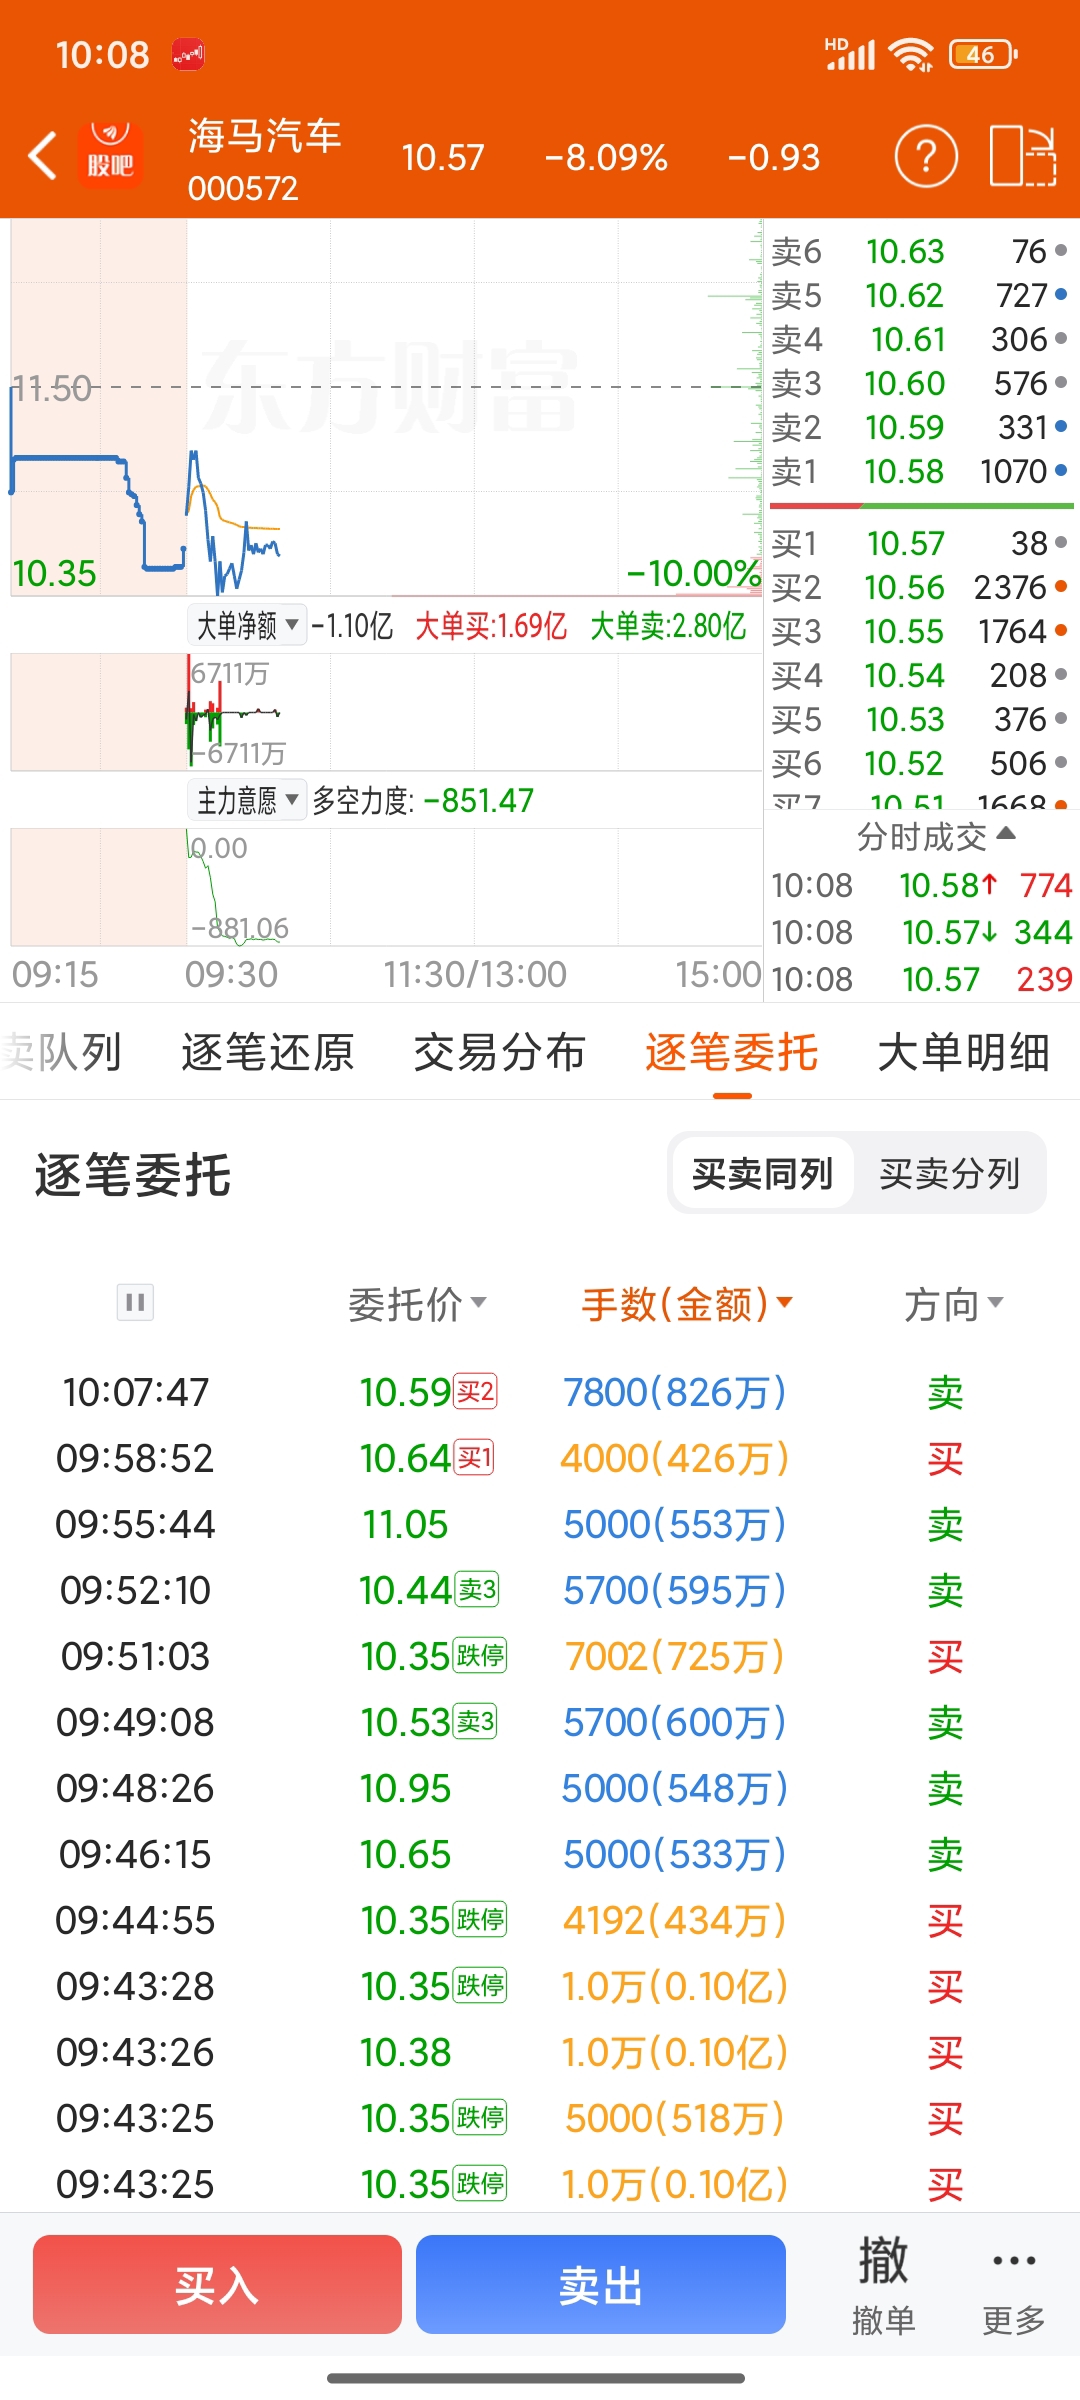Switch to landscape screen mode icon
Viewport: 1080px width, 2400px height.
1023,156
